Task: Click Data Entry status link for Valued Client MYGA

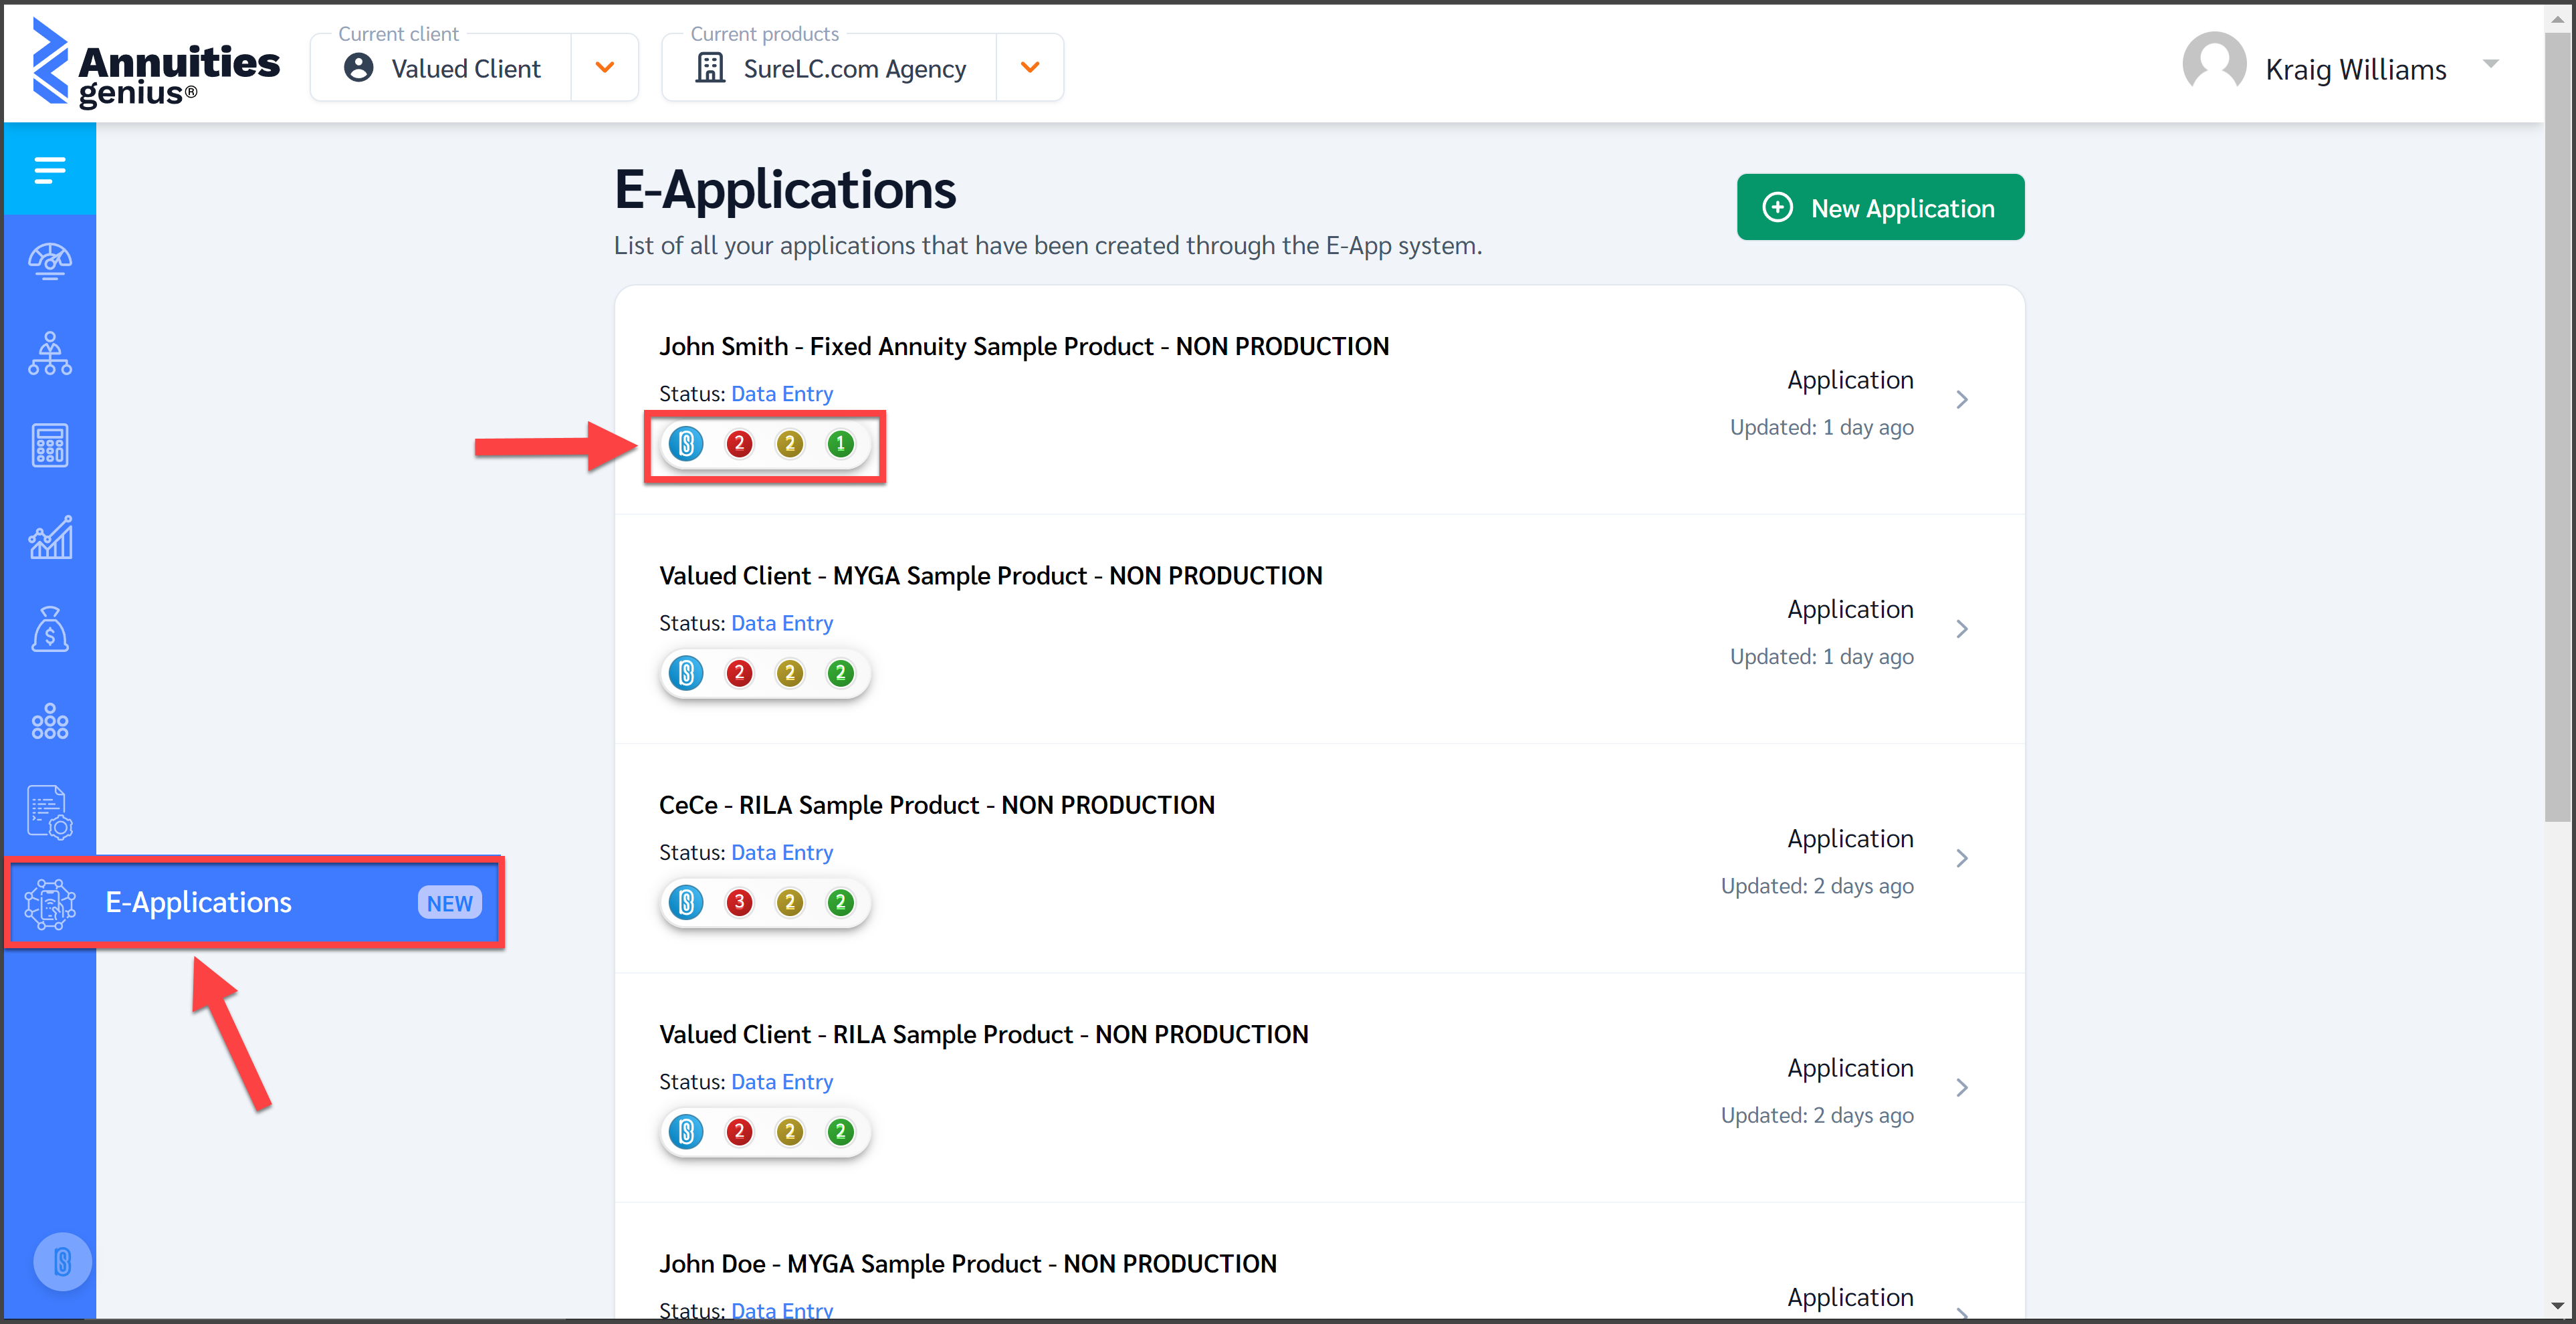Action: tap(781, 623)
